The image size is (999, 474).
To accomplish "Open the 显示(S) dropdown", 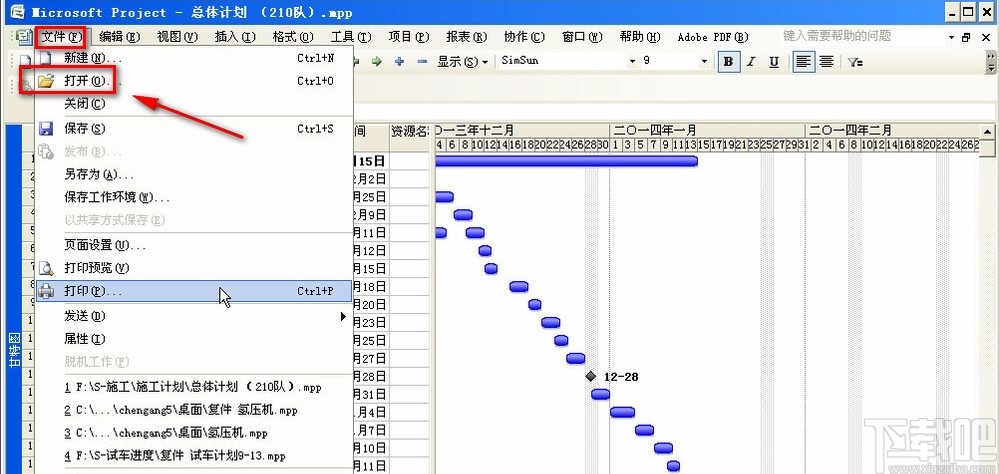I will coord(463,62).
